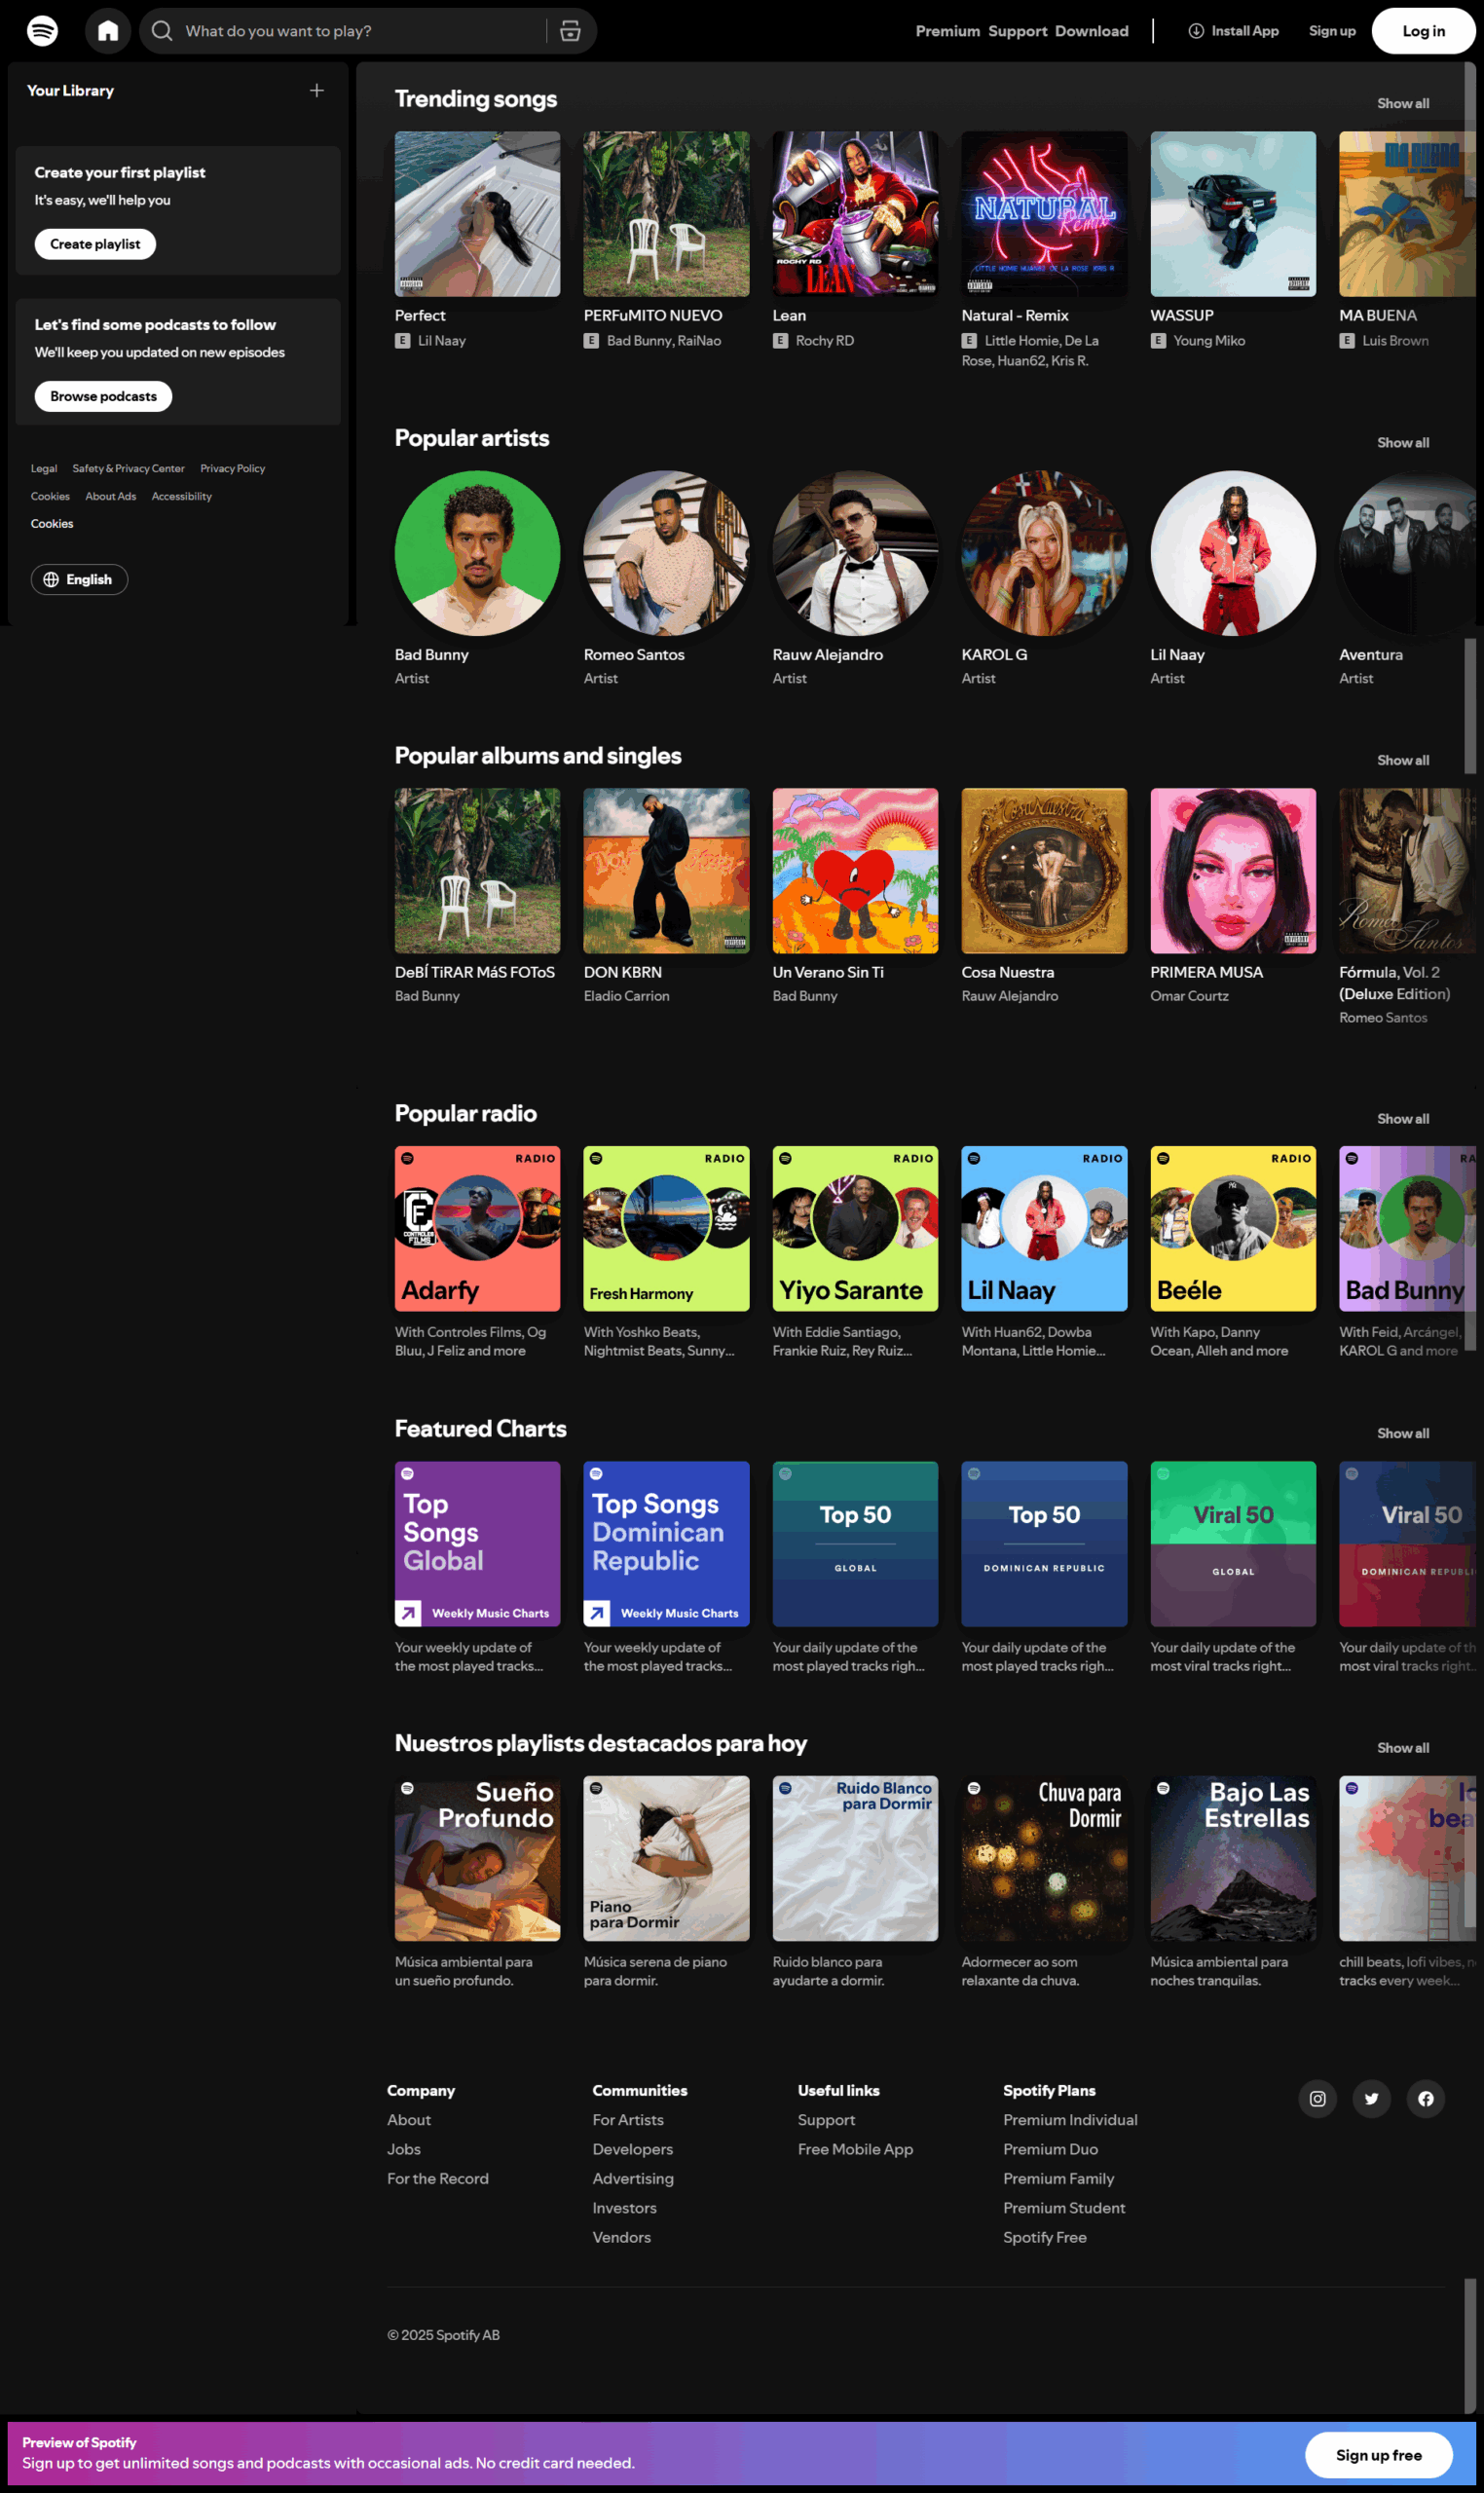This screenshot has height=2493, width=1484.
Task: Open the Bajo Las Estrellas playlist
Action: click(x=1233, y=1859)
